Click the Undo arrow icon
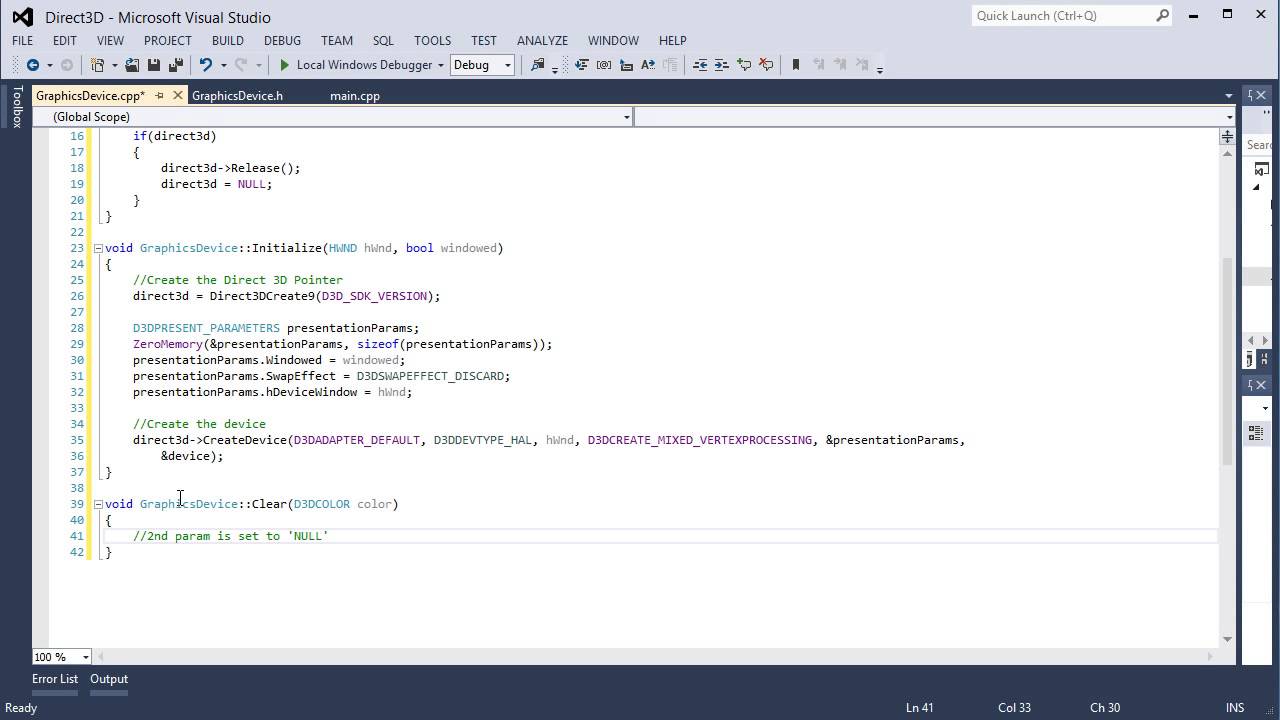This screenshot has width=1280, height=720. tap(205, 65)
